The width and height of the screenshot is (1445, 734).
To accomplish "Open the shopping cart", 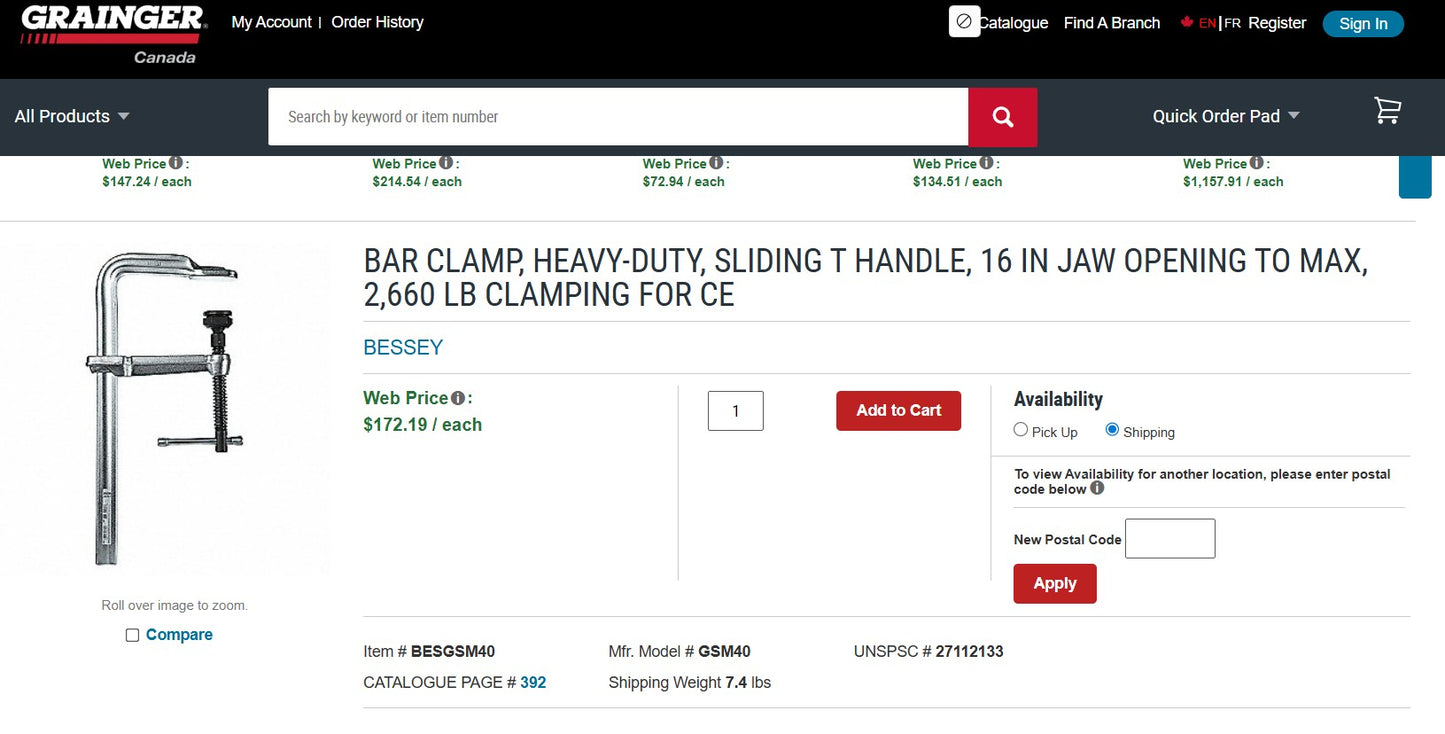I will coord(1387,112).
